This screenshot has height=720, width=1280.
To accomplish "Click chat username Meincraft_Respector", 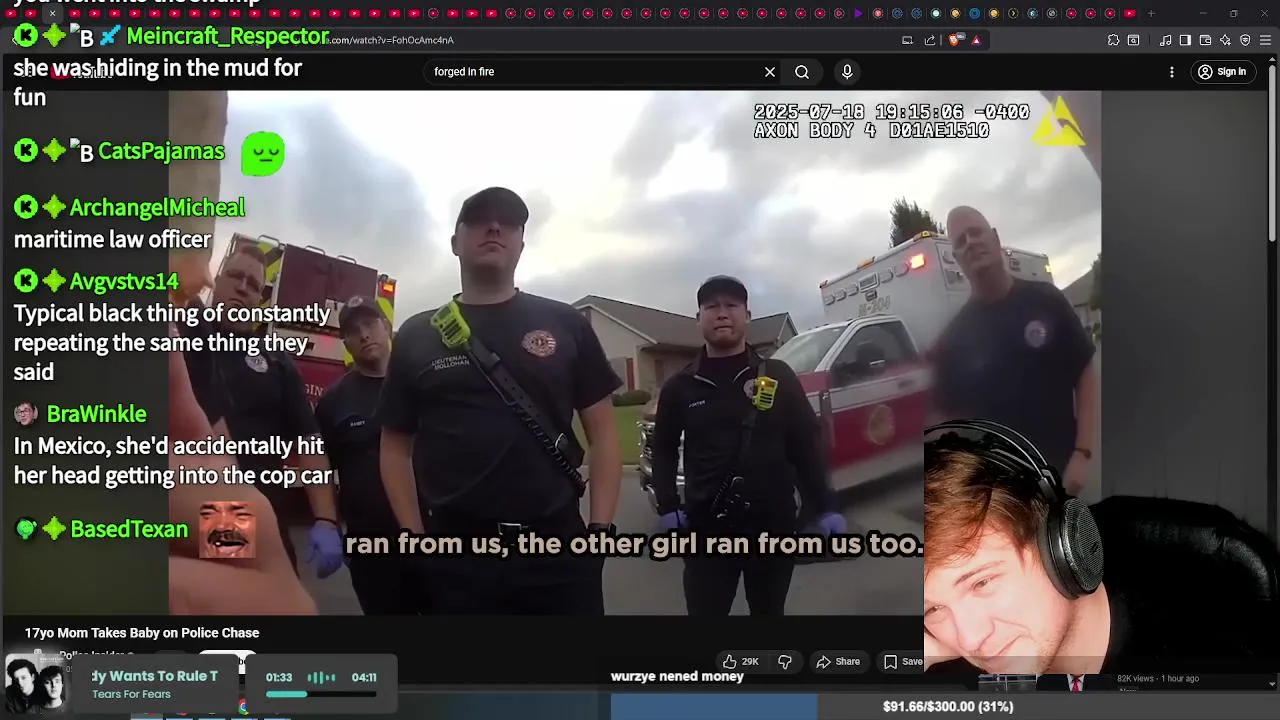I will (x=228, y=36).
